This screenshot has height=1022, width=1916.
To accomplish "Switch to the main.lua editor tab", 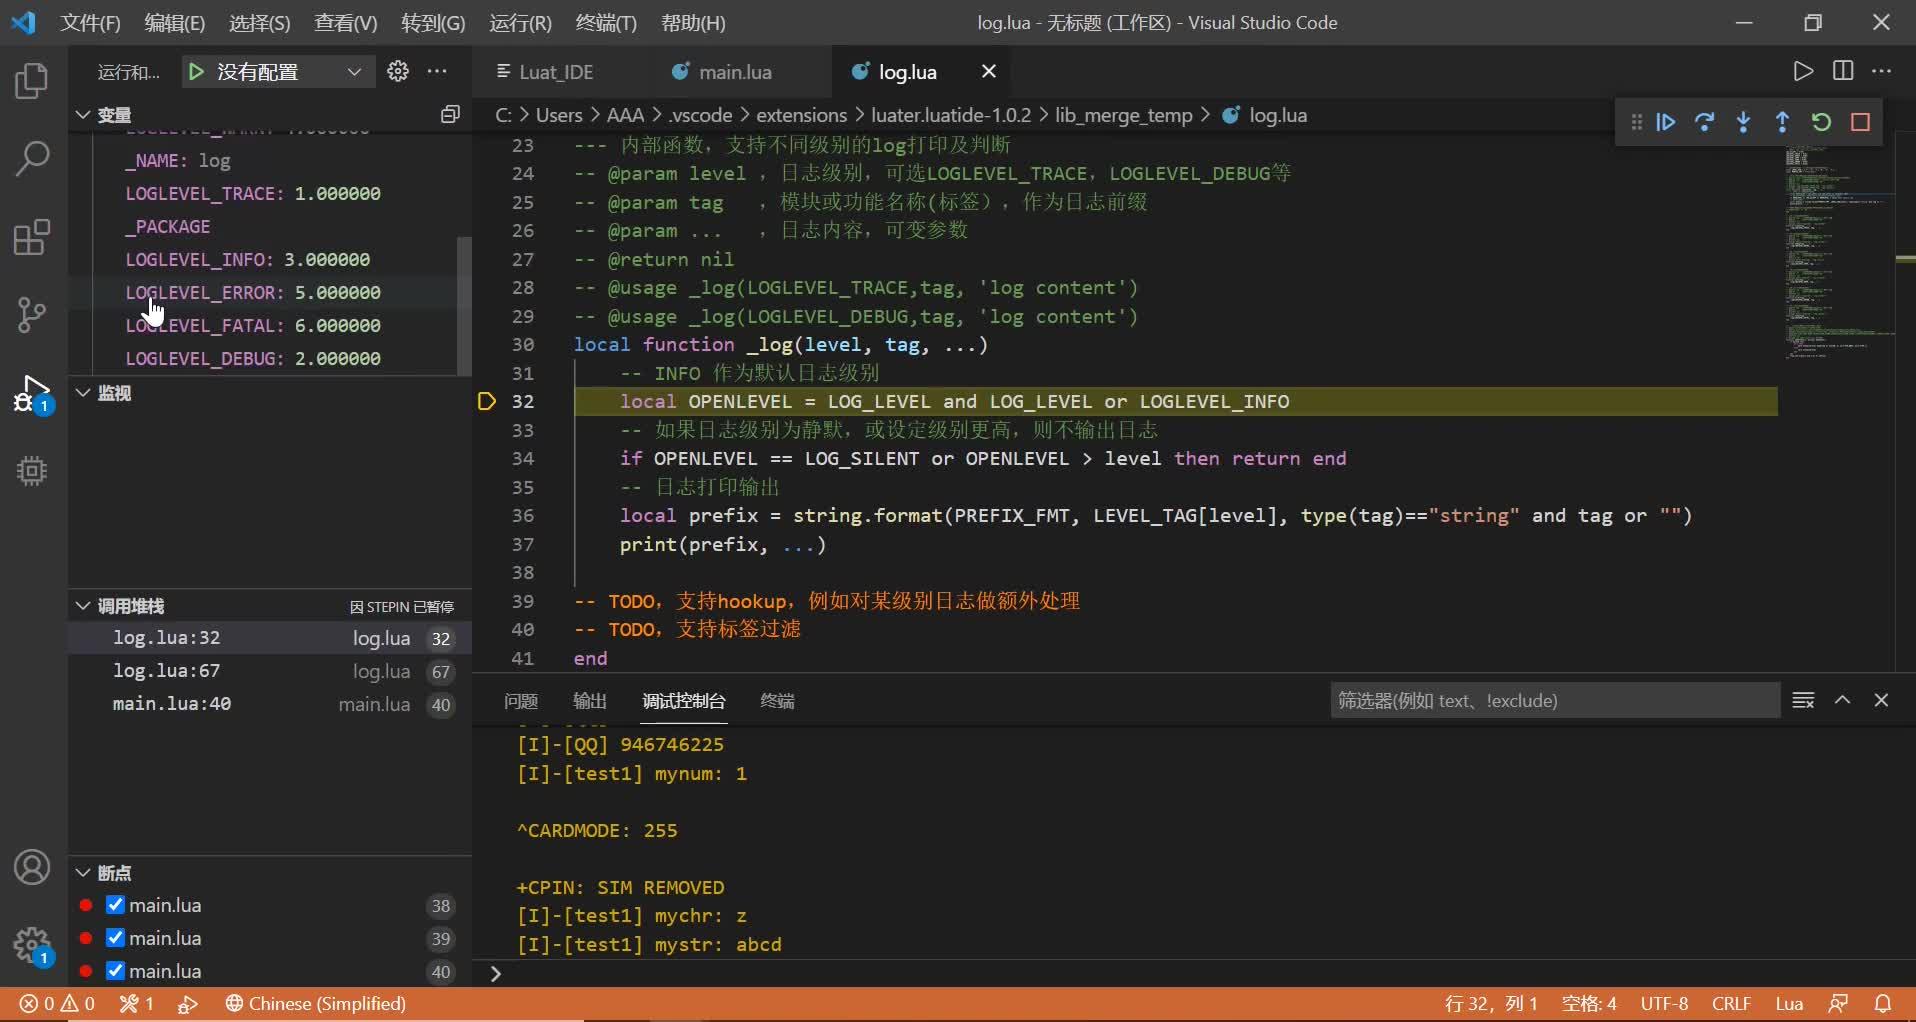I will [x=734, y=72].
